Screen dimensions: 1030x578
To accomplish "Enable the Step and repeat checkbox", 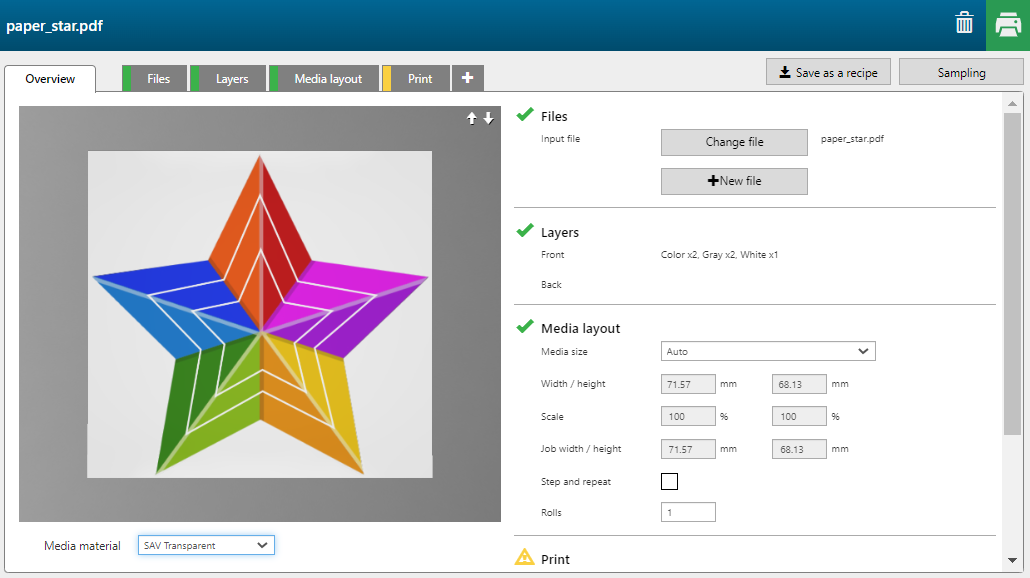I will tap(669, 482).
